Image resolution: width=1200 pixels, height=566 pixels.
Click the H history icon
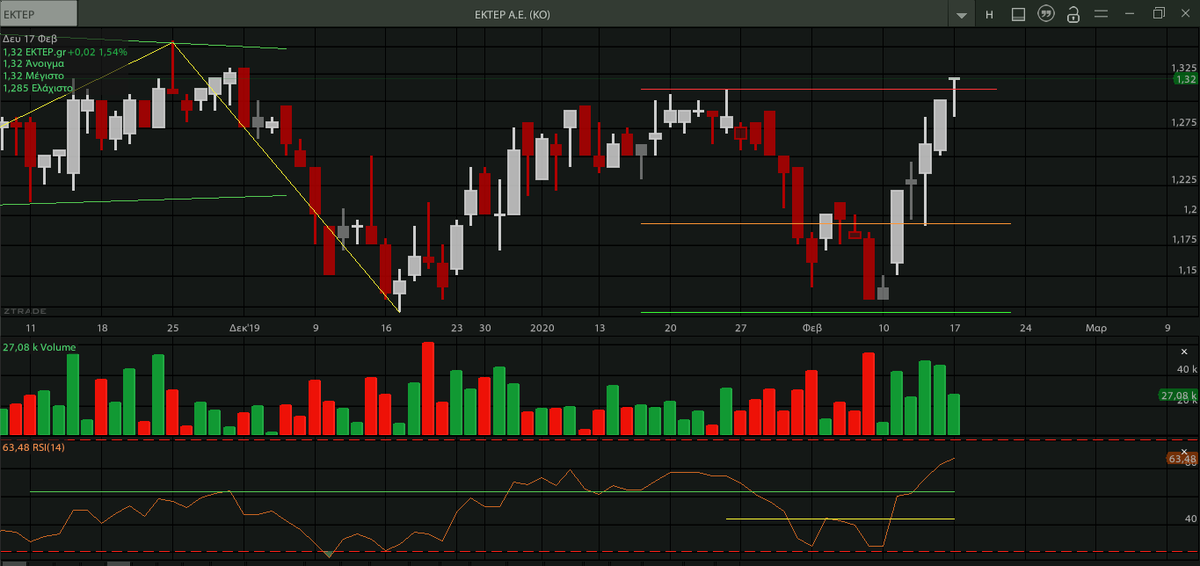coord(989,15)
